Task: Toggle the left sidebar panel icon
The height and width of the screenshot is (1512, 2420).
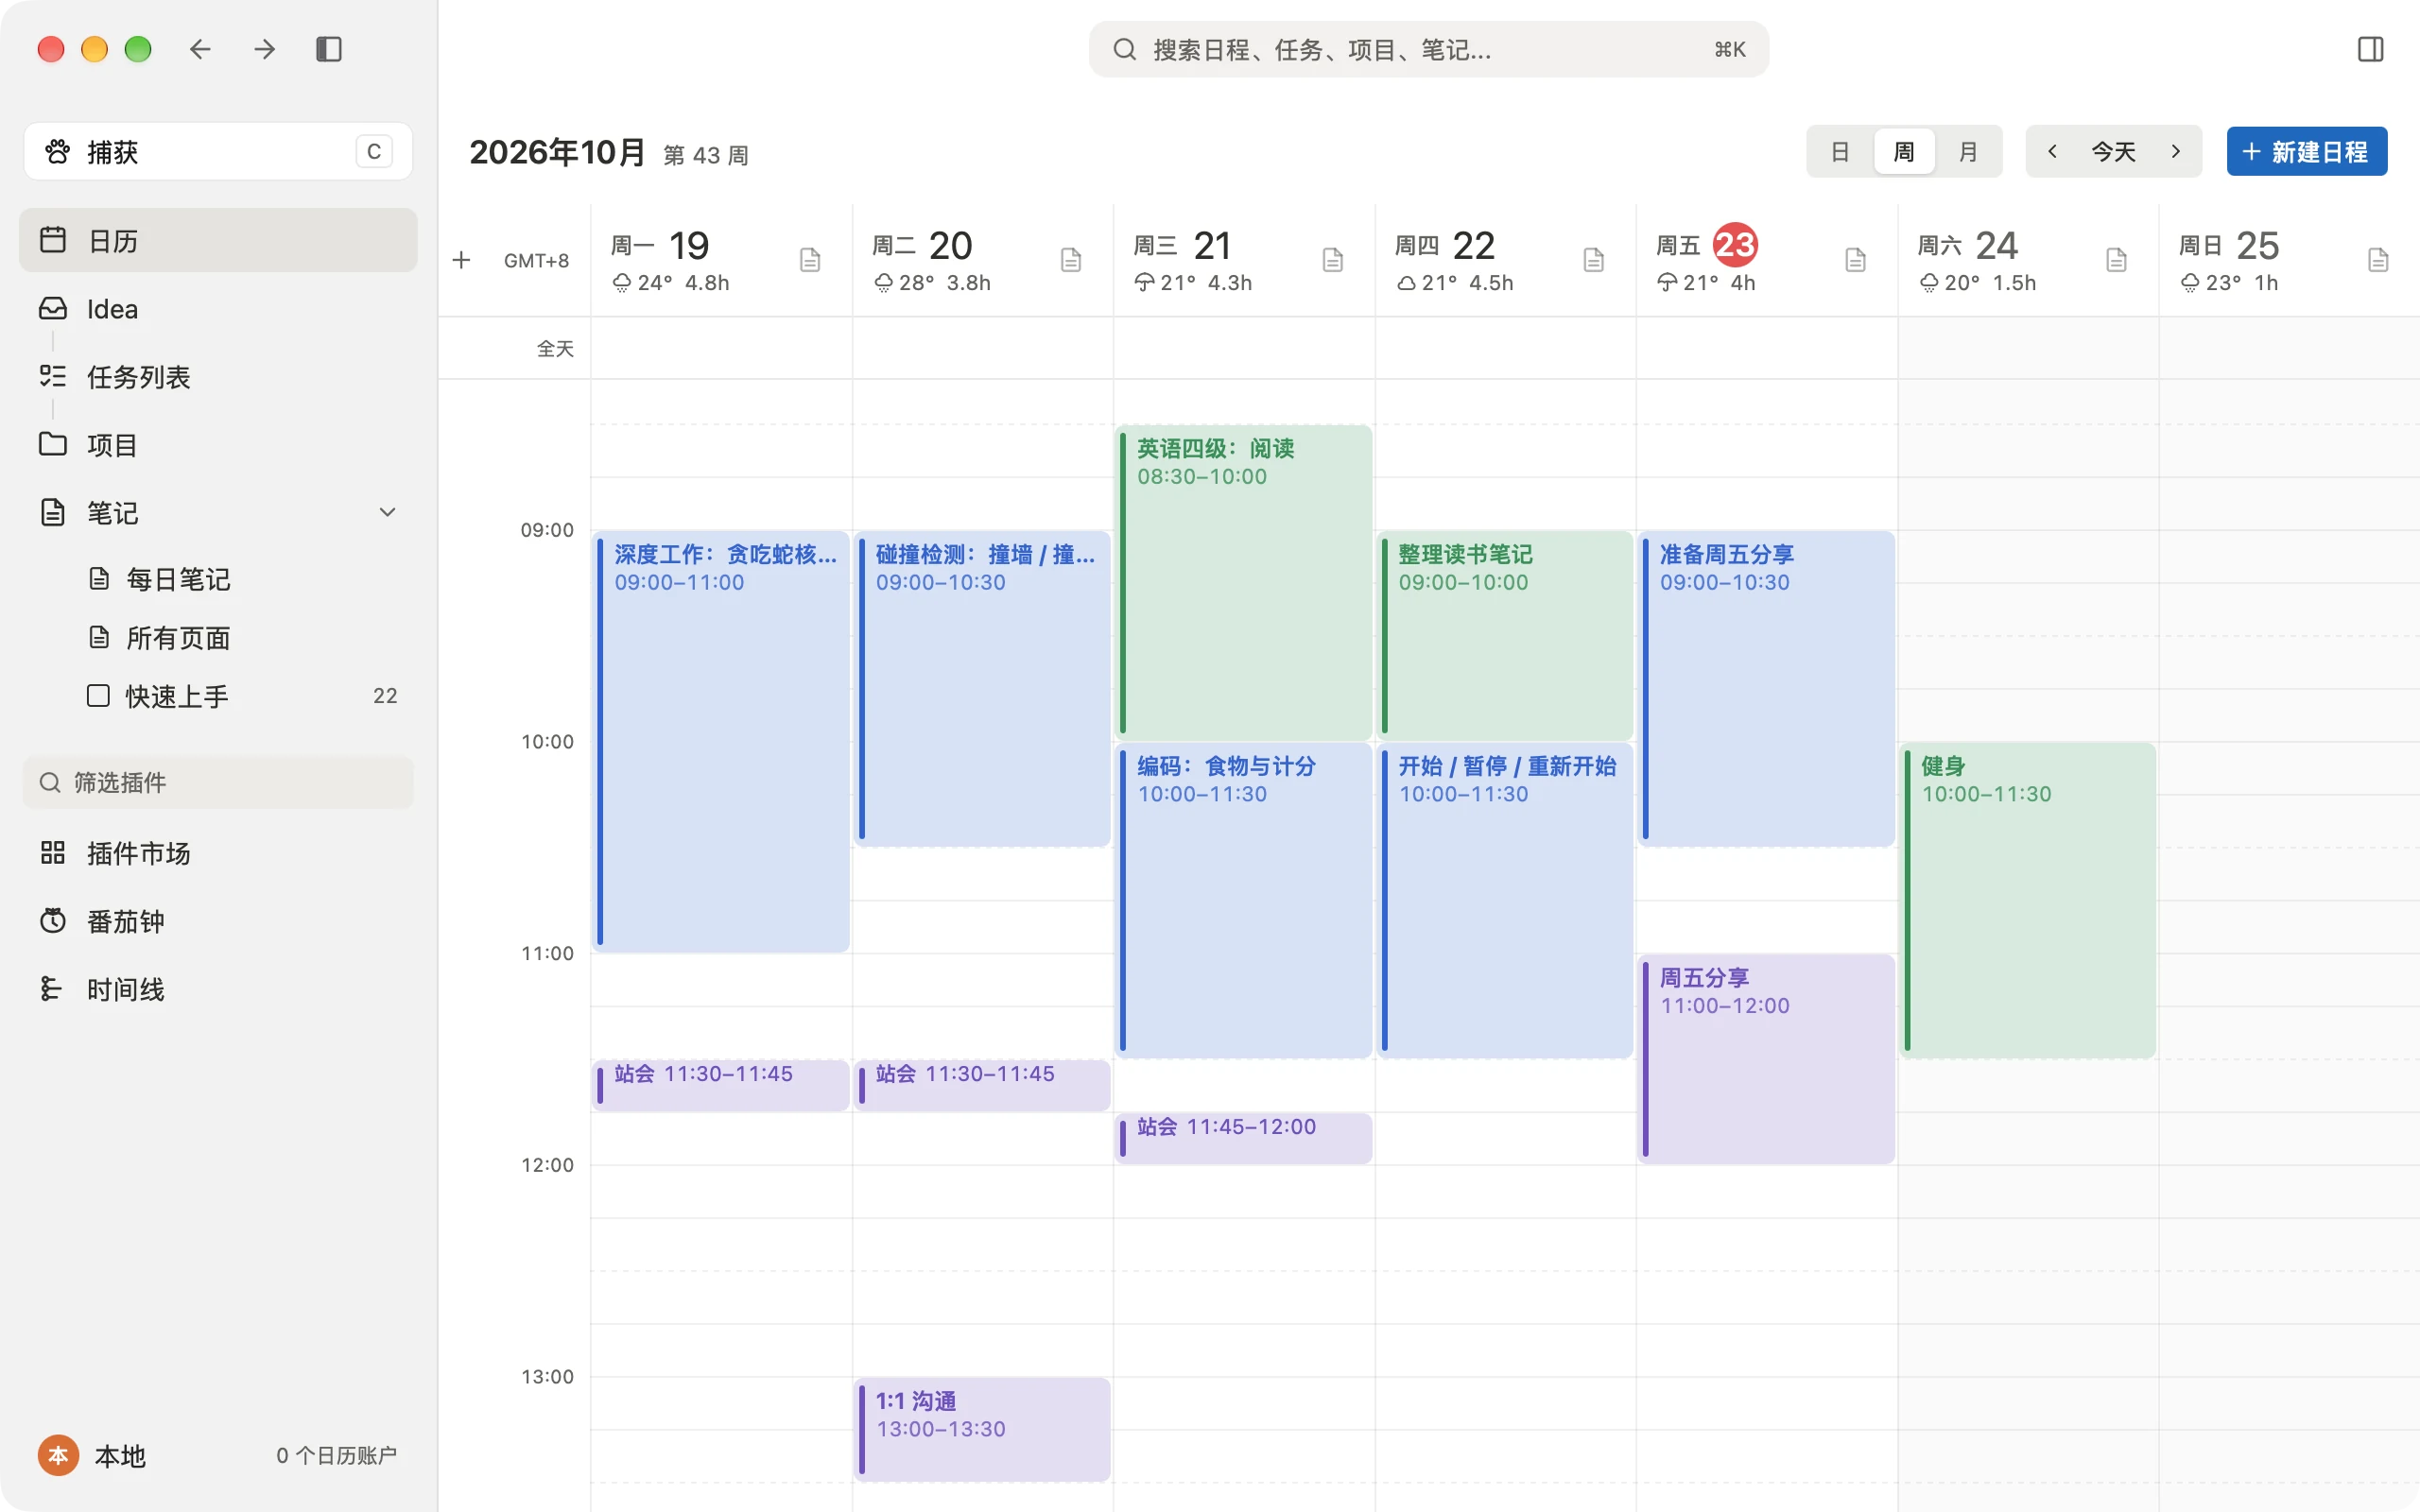Action: (329, 49)
